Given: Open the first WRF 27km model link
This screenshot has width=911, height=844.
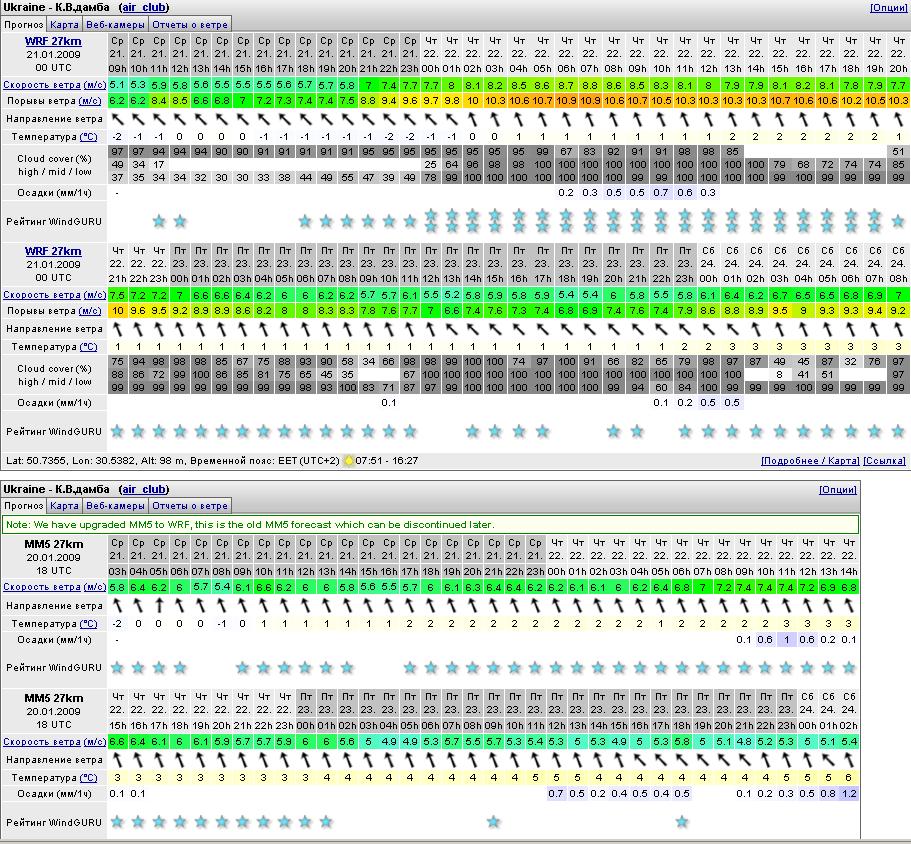Looking at the screenshot, I should pos(53,41).
